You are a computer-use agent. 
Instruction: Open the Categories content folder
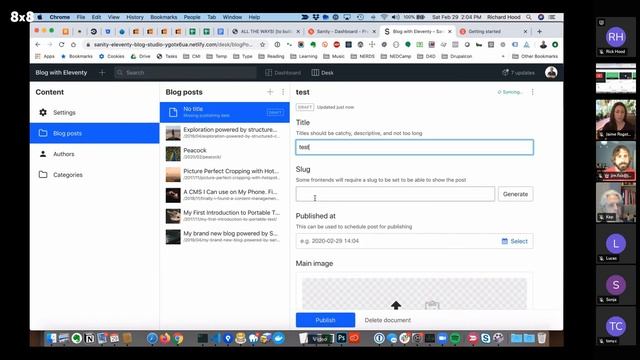(x=94, y=175)
